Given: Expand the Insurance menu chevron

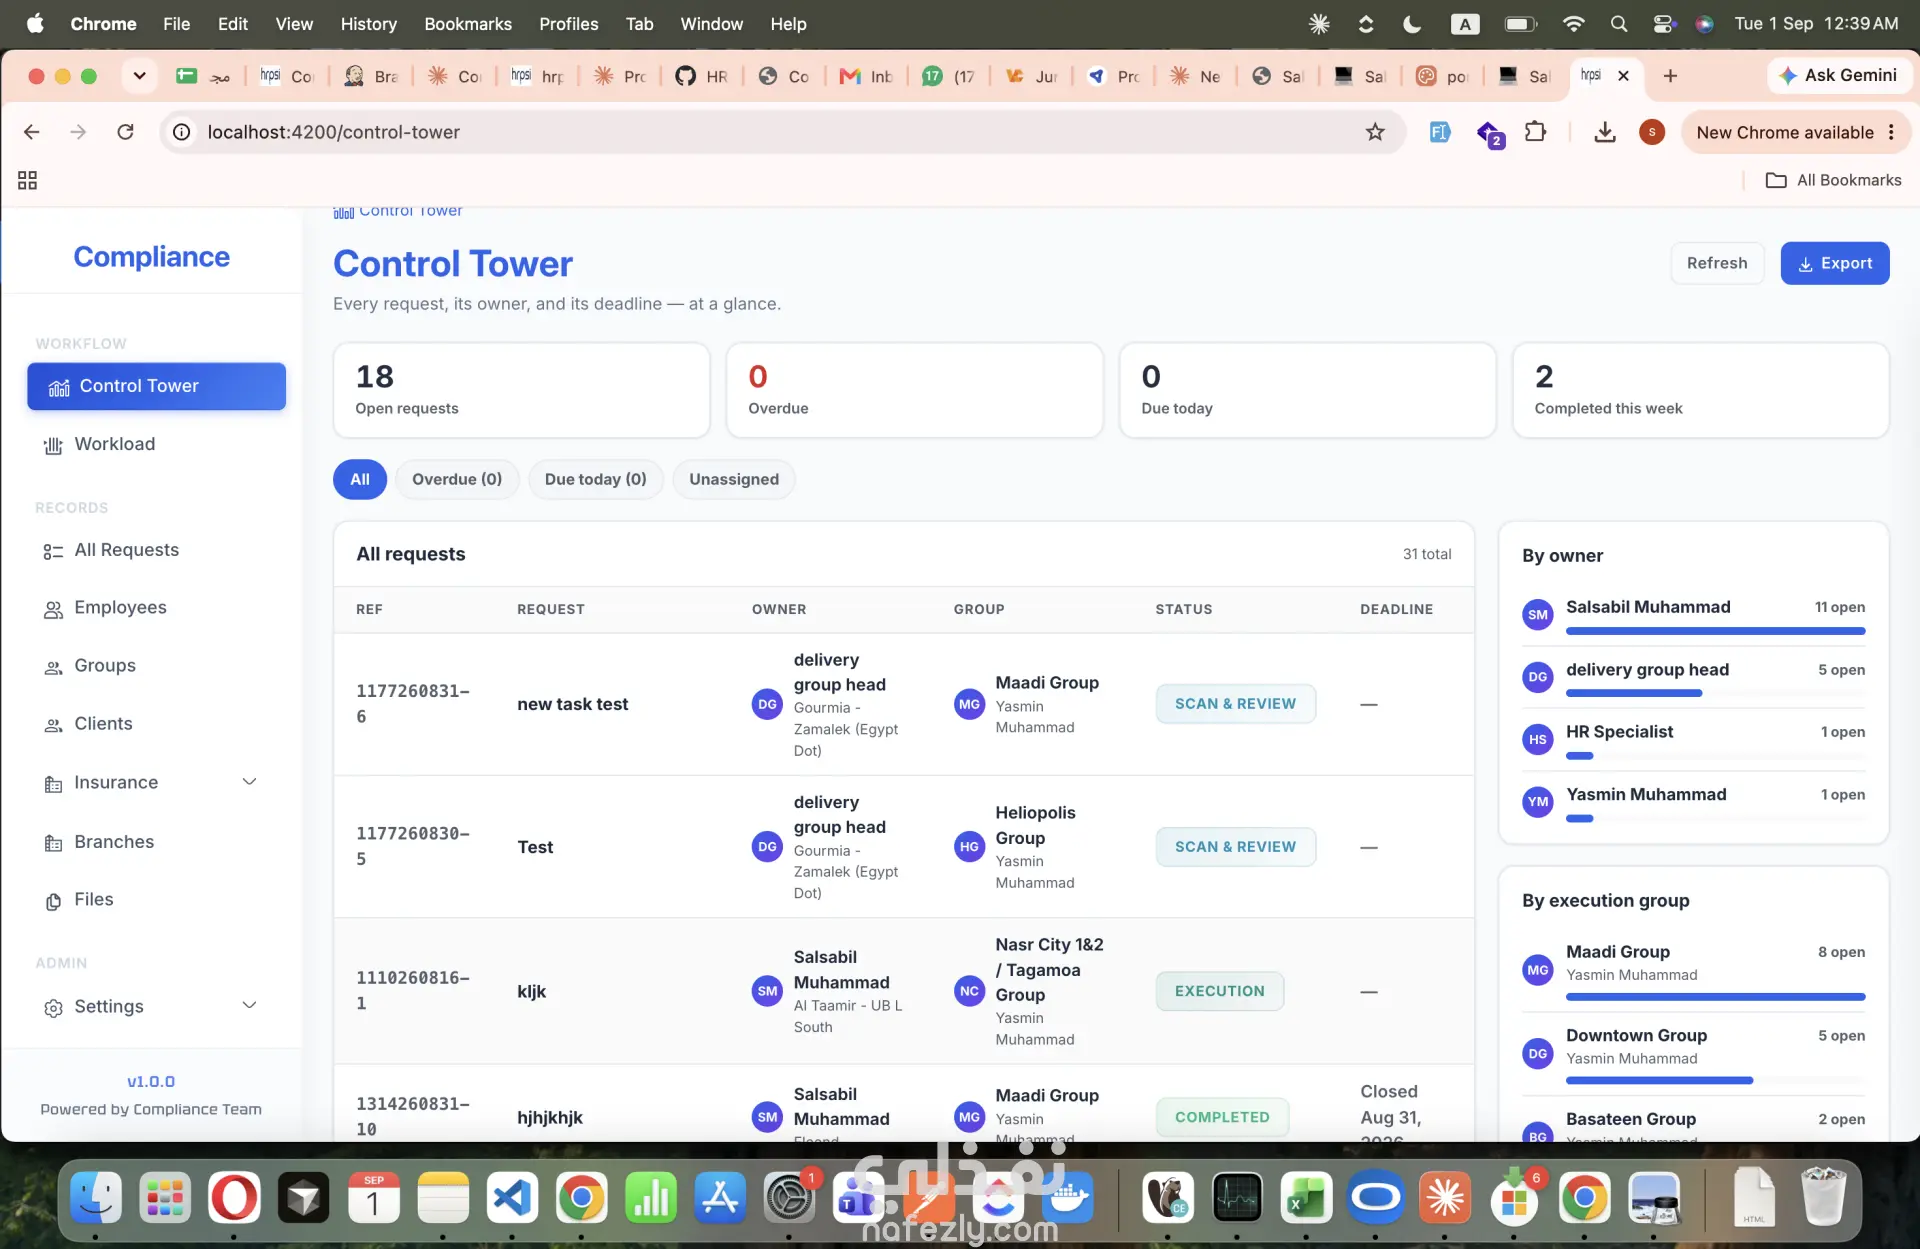Looking at the screenshot, I should [x=250, y=782].
